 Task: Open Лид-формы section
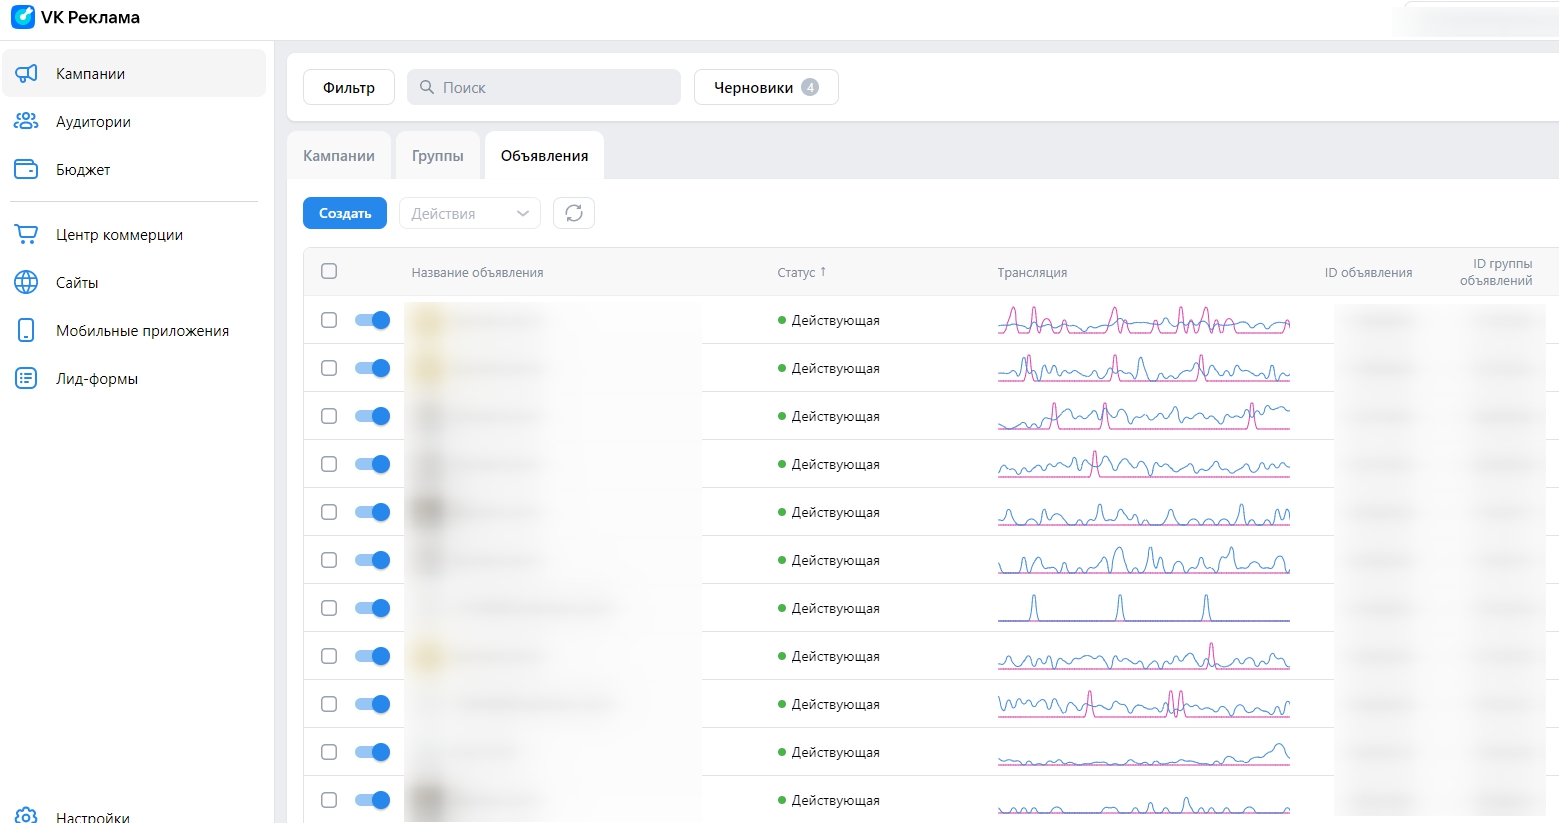(134, 379)
